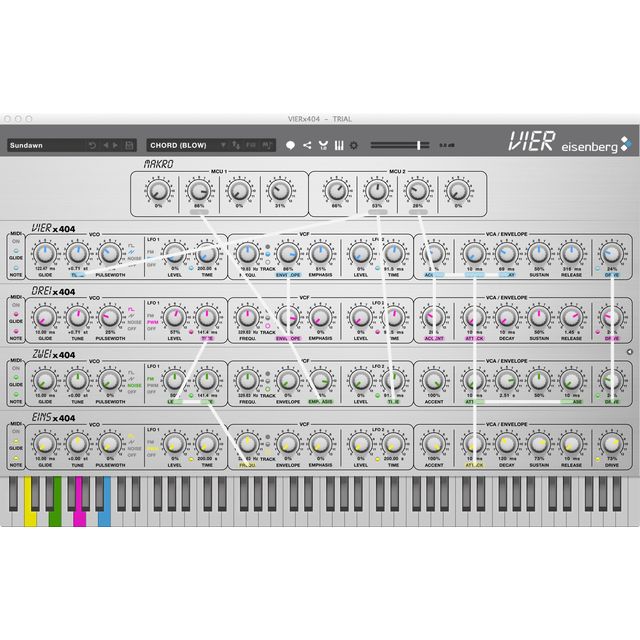Click highlighted ENVELOPE label in VIER VCF
Image resolution: width=640 pixels, height=640 pixels.
tap(288, 275)
